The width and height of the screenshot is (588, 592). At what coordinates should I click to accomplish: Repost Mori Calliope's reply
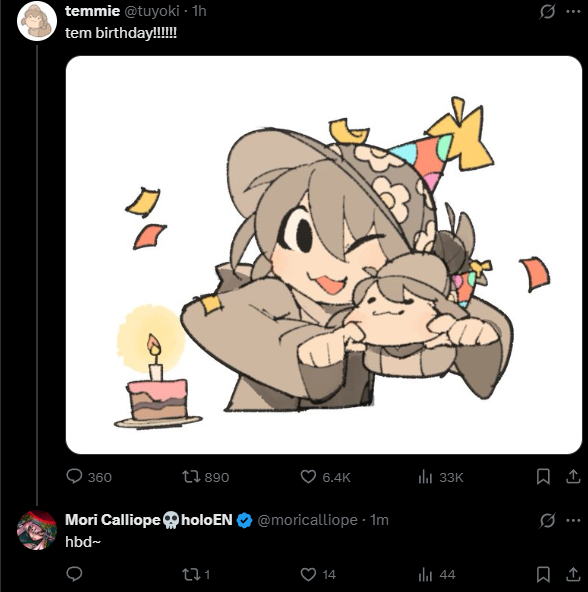[x=191, y=574]
